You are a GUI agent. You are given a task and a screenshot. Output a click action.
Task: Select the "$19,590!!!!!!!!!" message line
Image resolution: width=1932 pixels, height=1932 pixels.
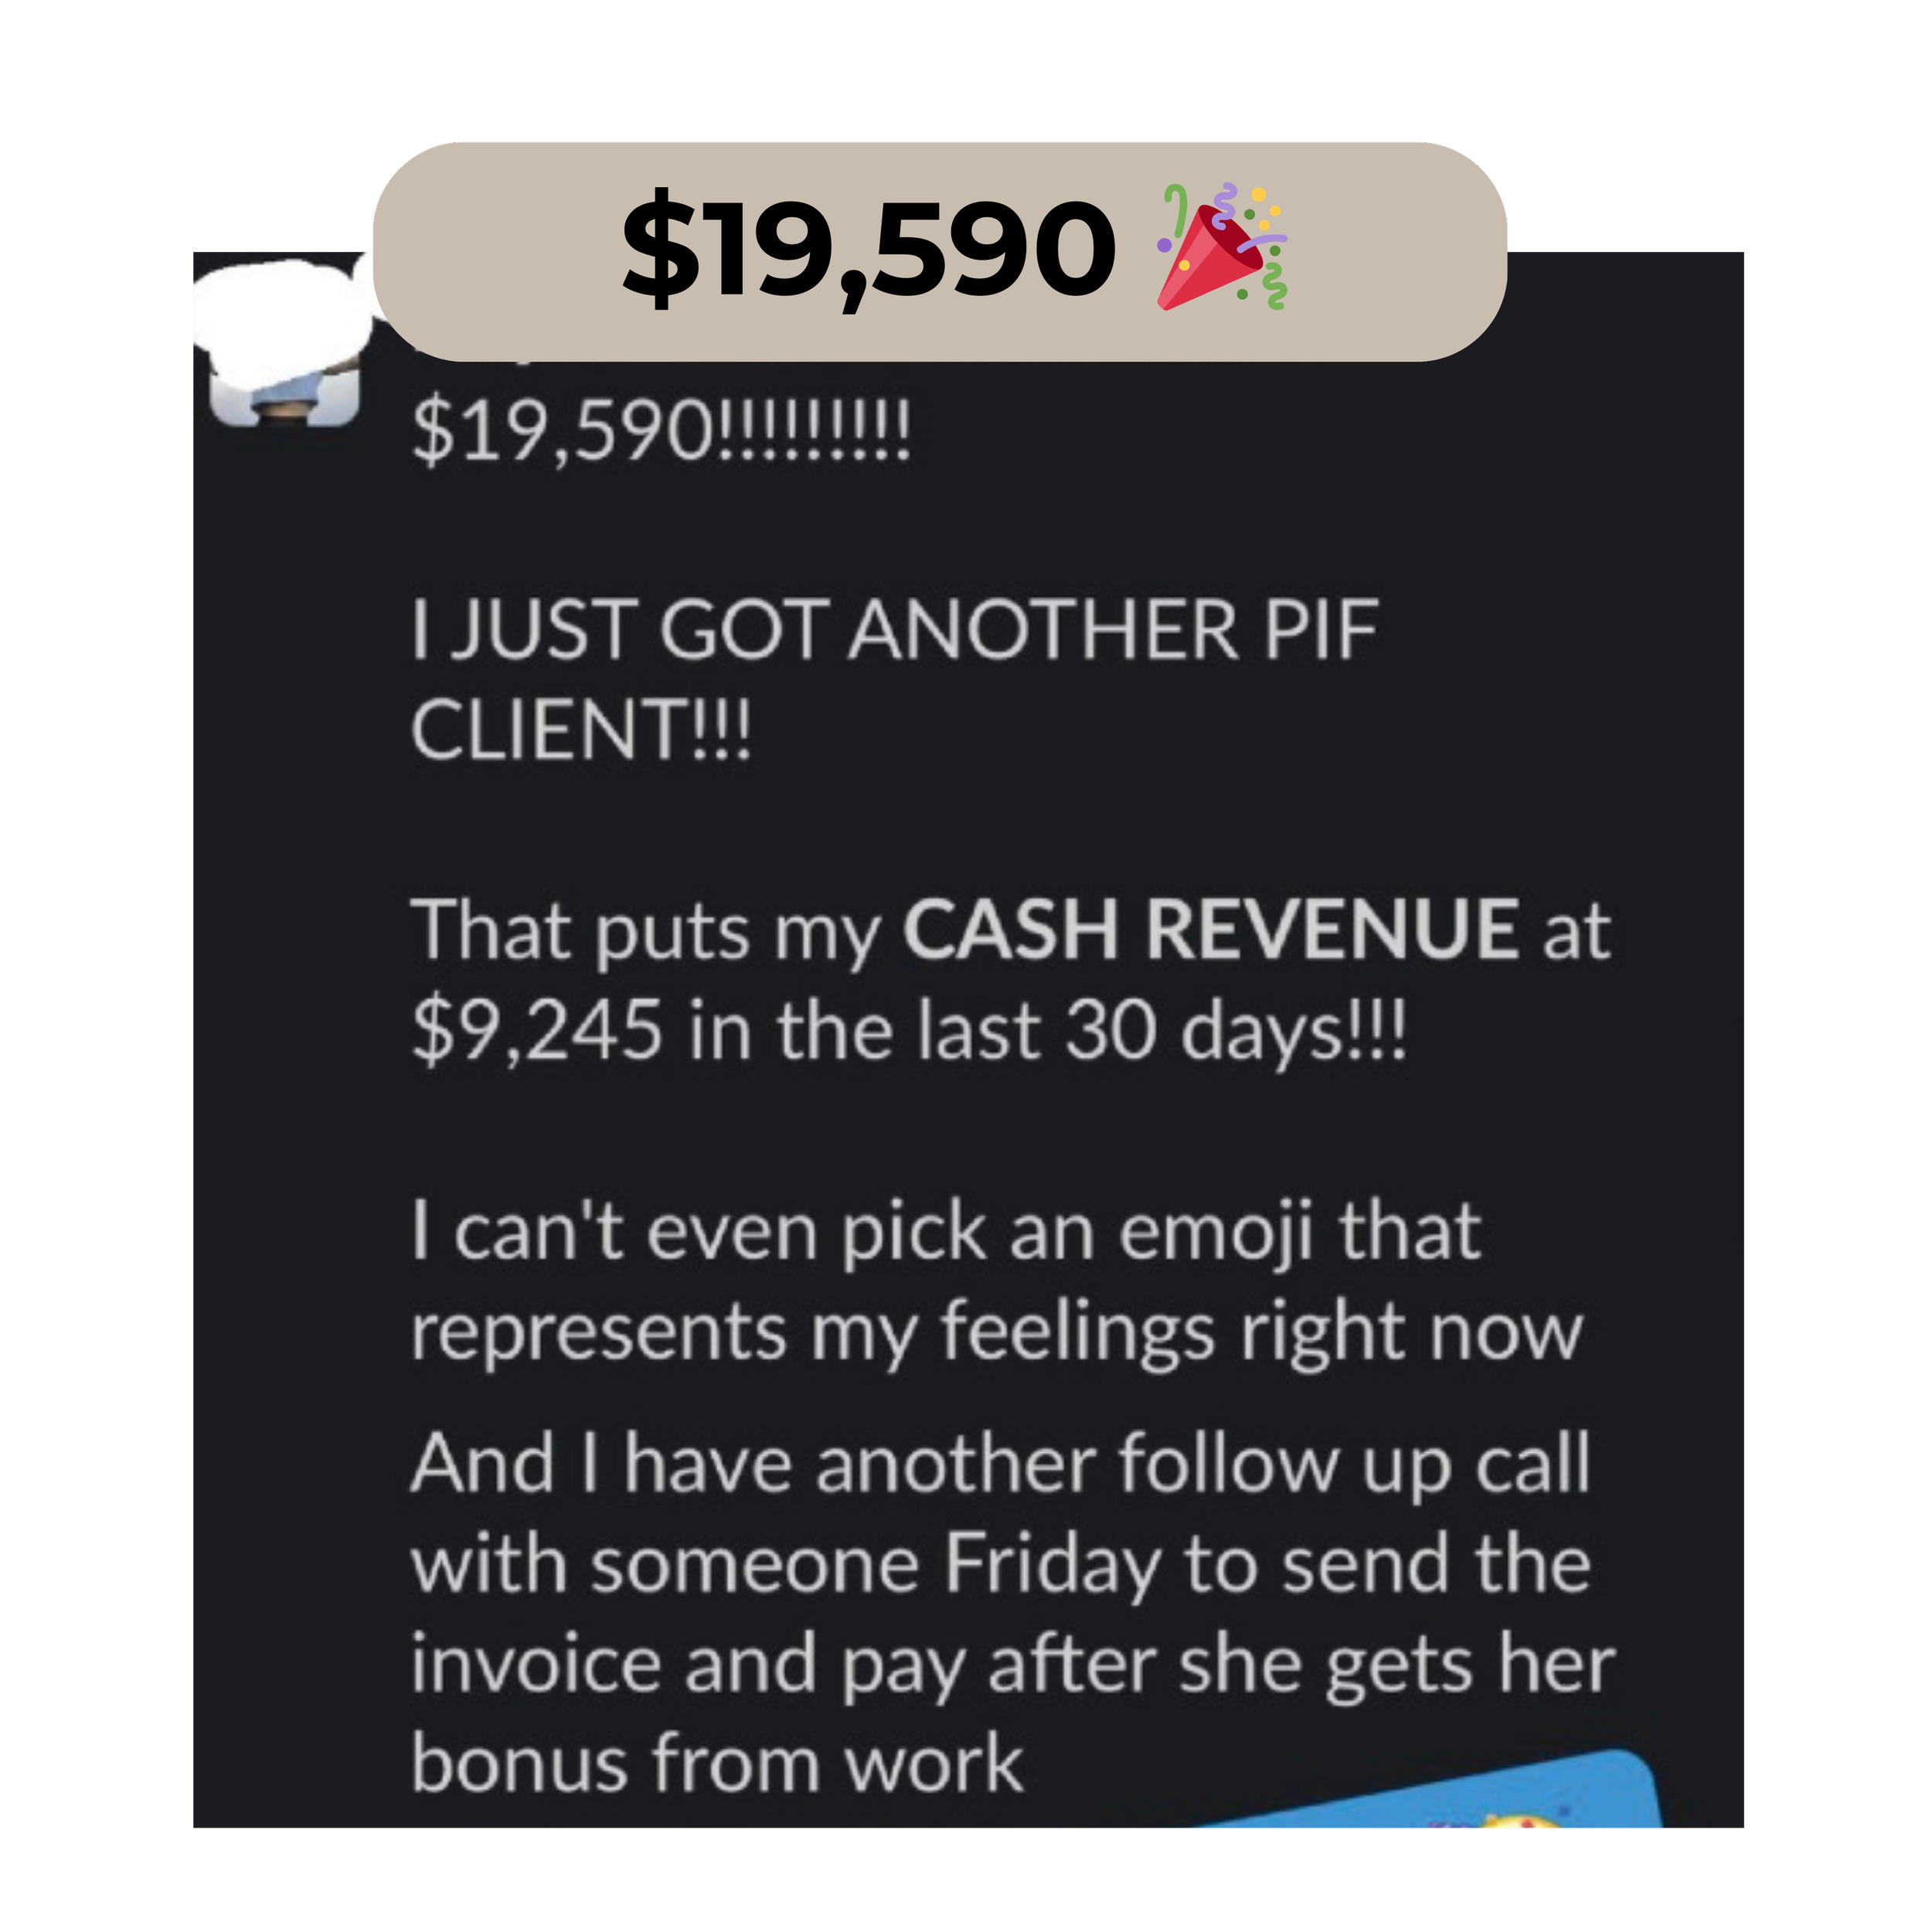click(661, 432)
